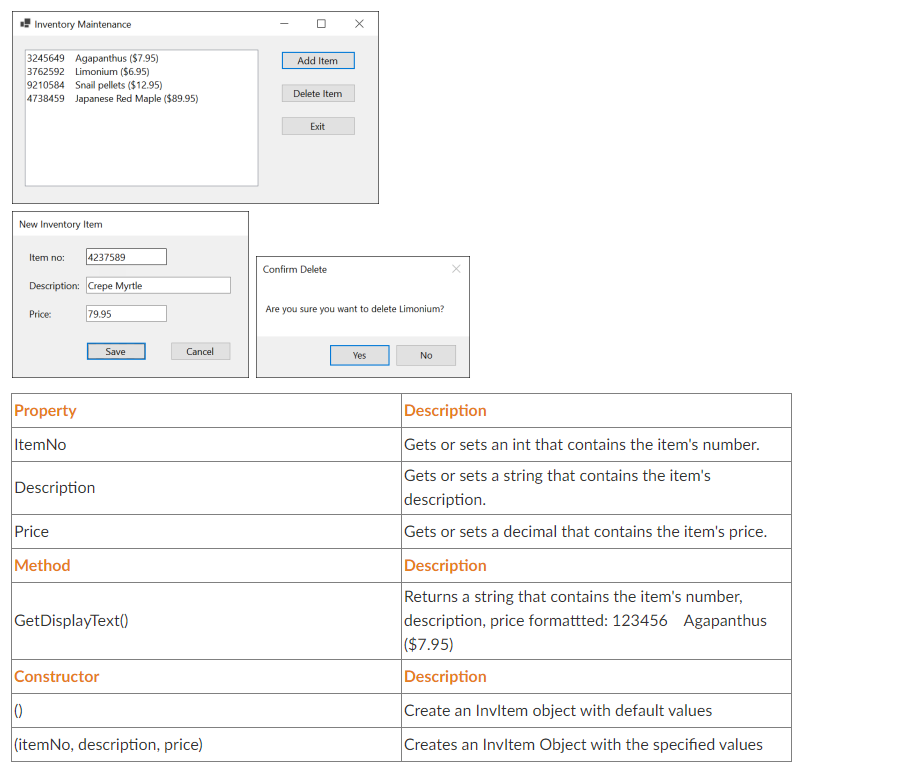
Task: Click the Price field showing 79.95
Action: click(x=125, y=314)
